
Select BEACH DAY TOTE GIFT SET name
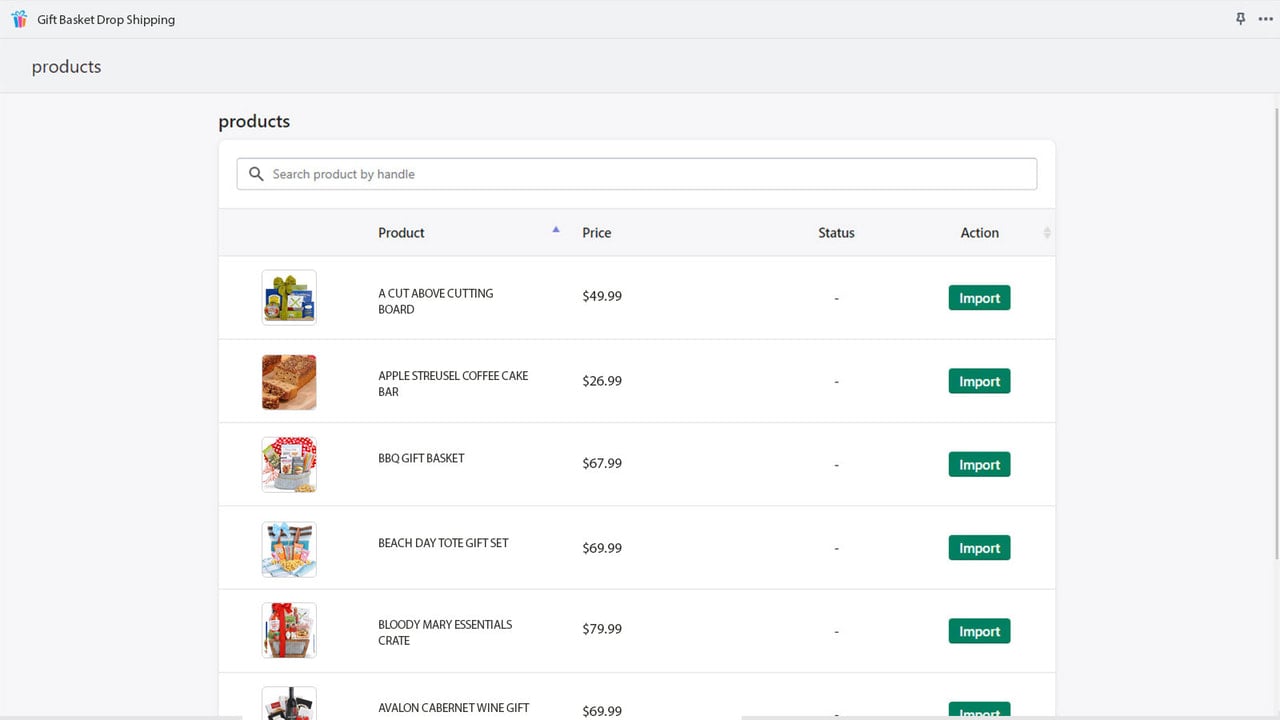pyautogui.click(x=443, y=543)
